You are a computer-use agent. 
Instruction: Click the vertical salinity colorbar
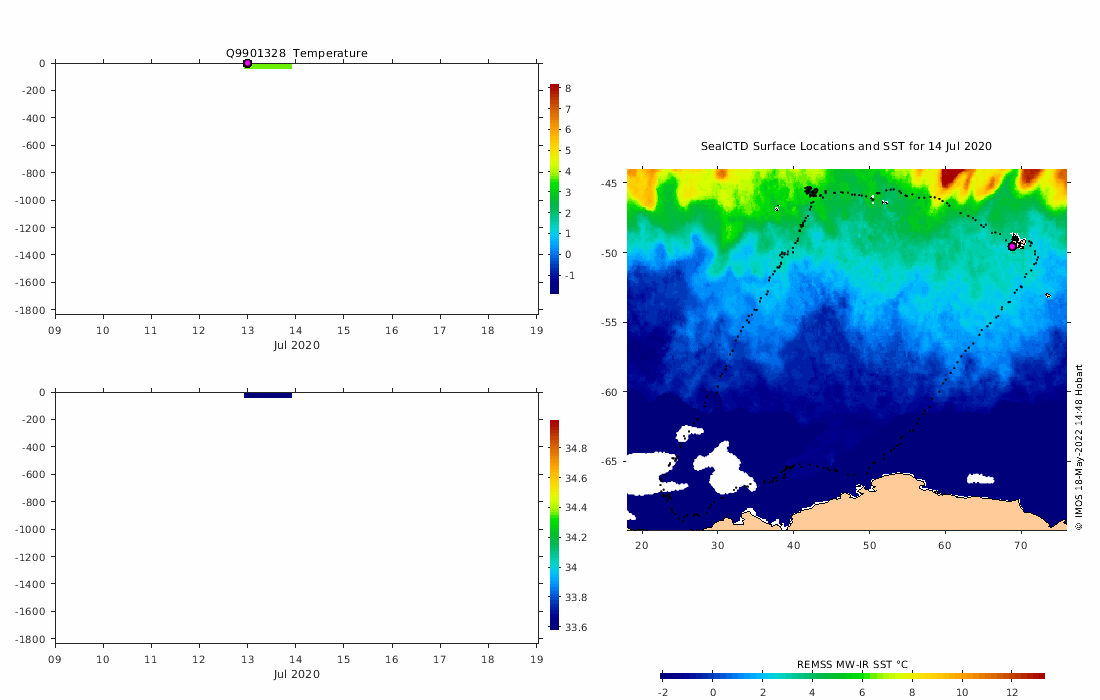coord(554,524)
